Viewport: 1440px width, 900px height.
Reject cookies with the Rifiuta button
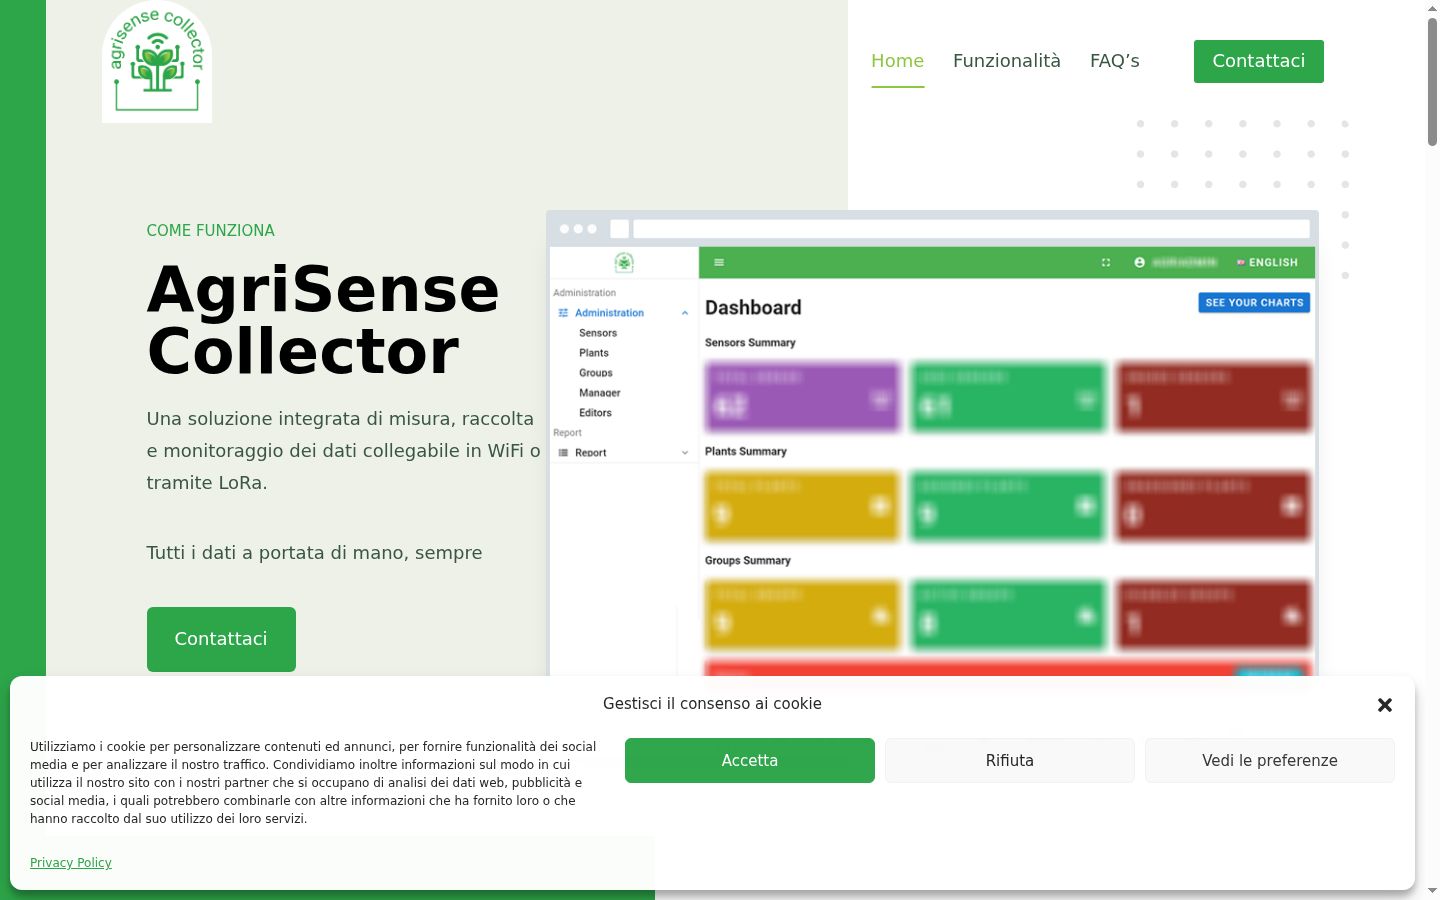coord(1010,760)
